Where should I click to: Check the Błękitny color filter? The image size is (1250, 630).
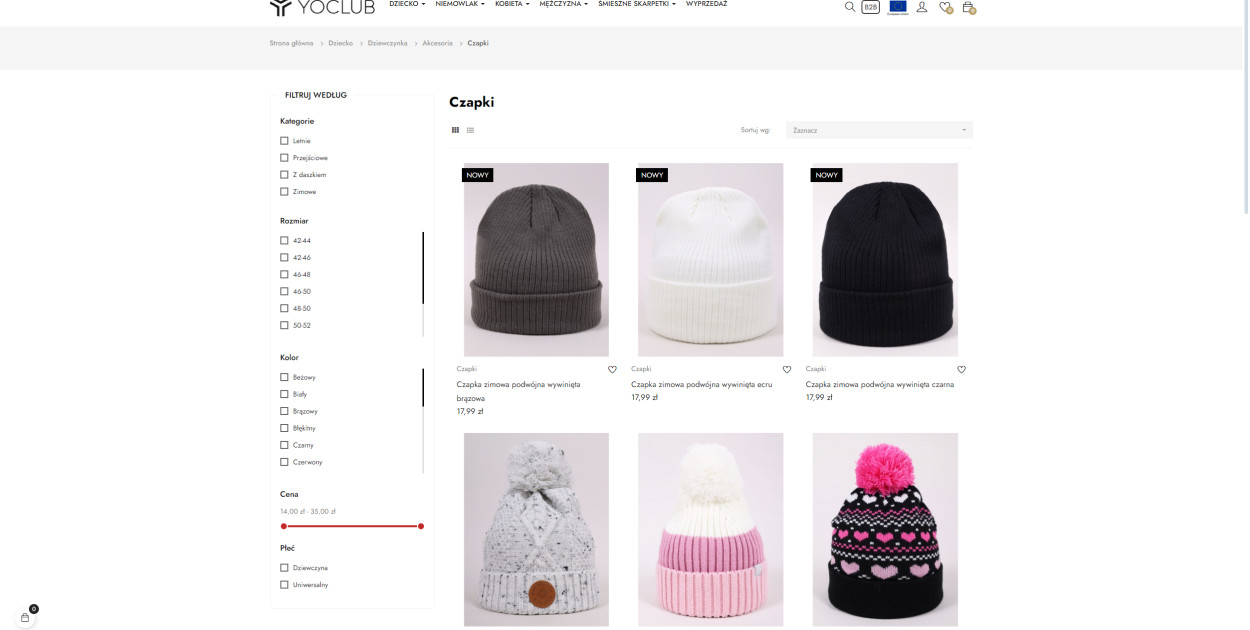click(284, 429)
